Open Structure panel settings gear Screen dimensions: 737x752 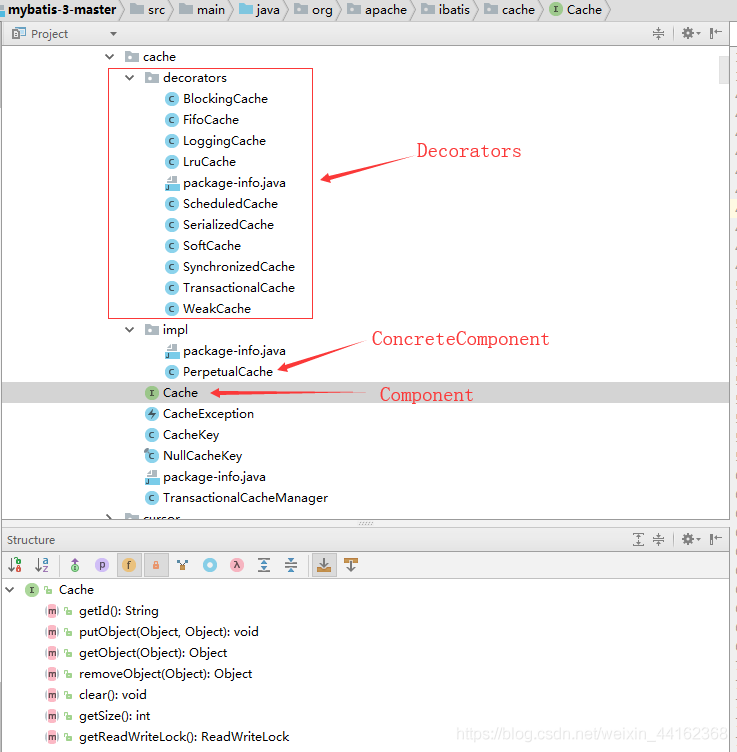tap(691, 540)
